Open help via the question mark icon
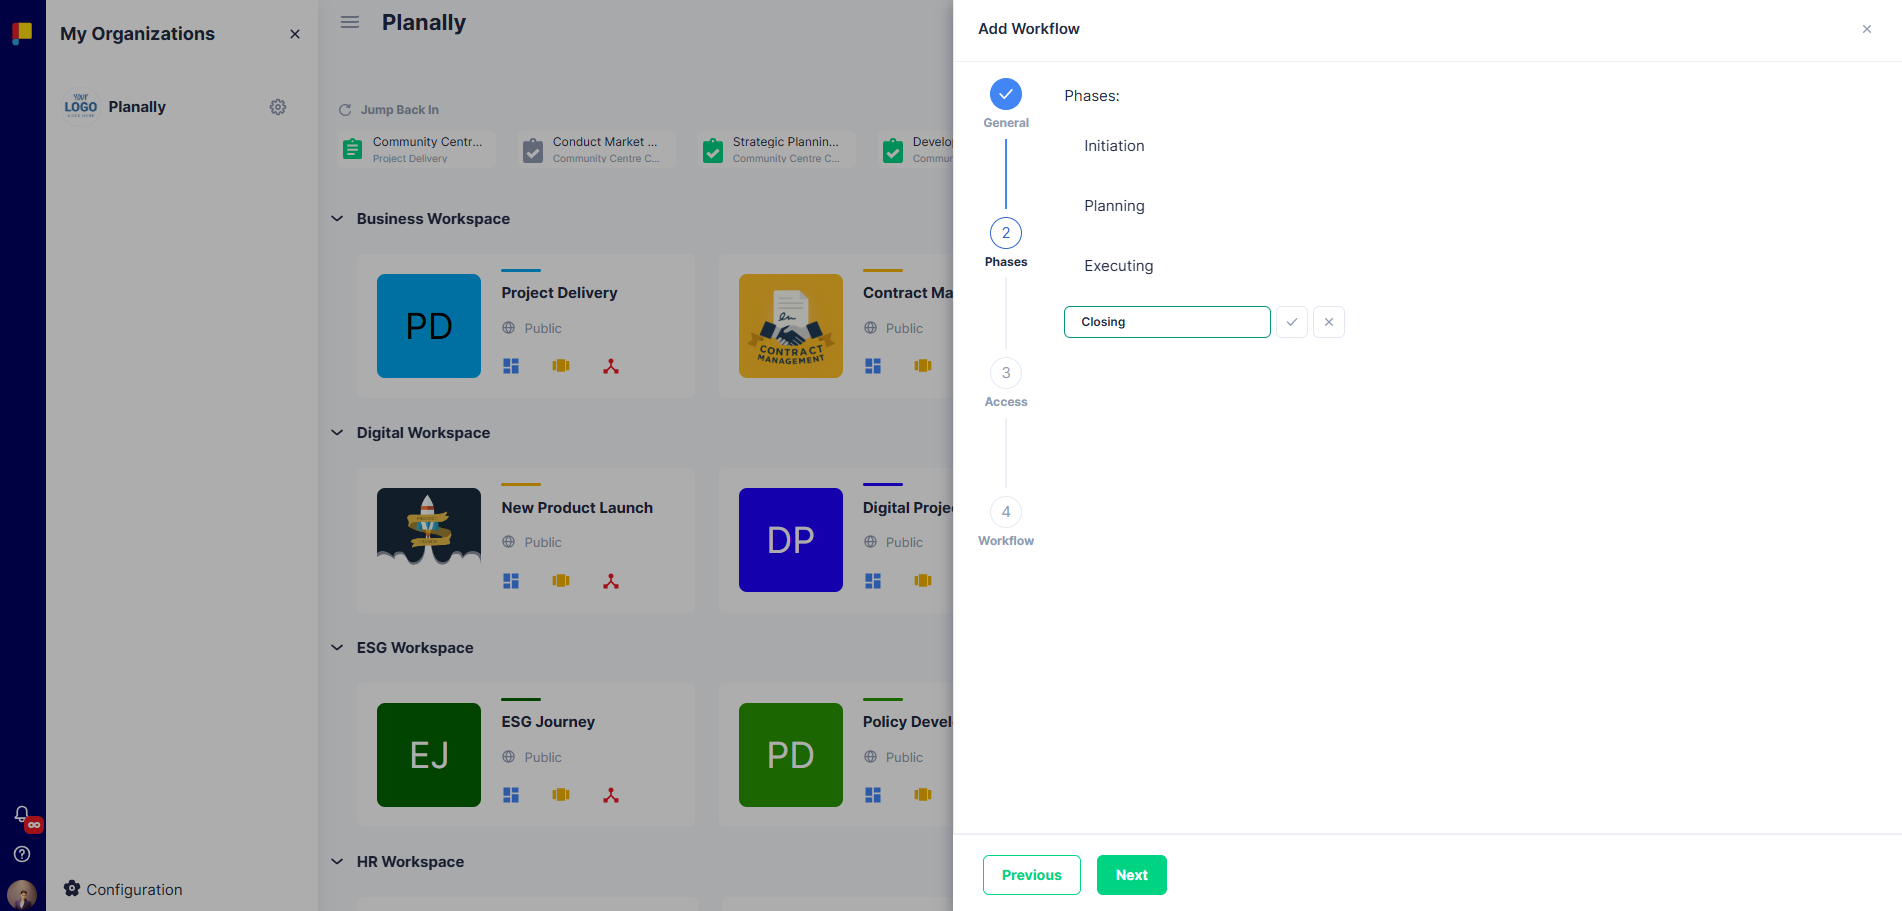The height and width of the screenshot is (911, 1902). click(x=22, y=854)
